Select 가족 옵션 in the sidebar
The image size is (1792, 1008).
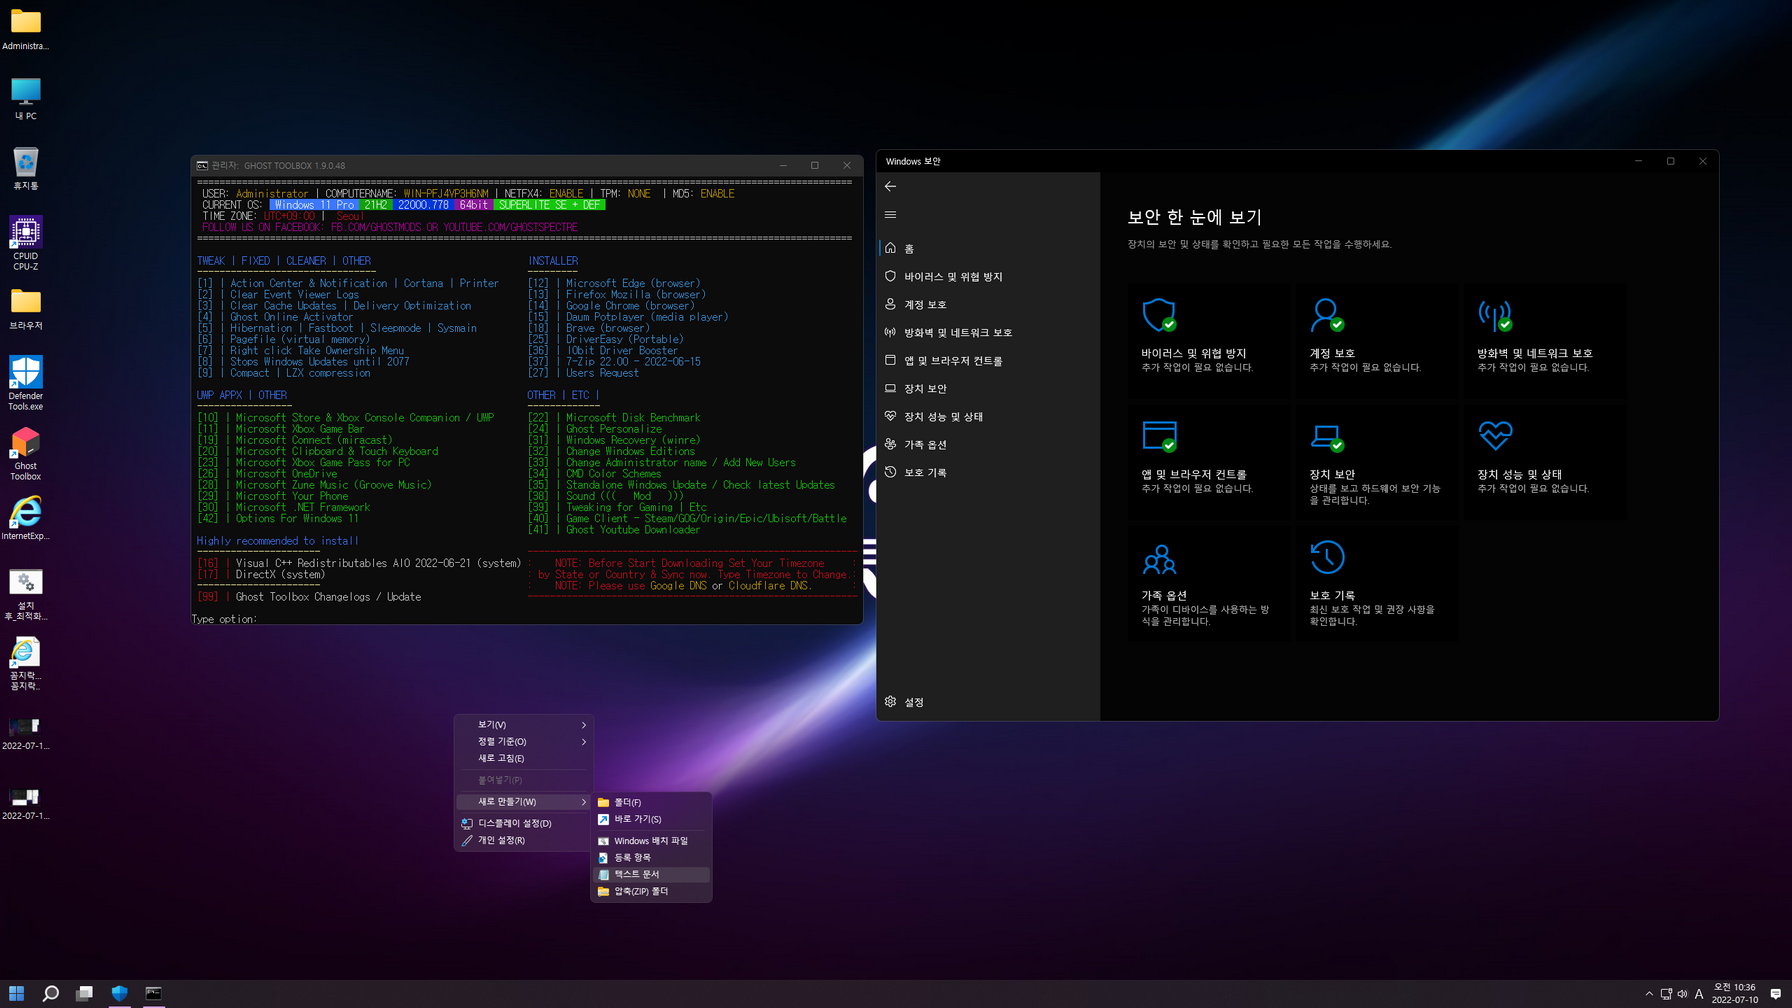pyautogui.click(x=988, y=444)
